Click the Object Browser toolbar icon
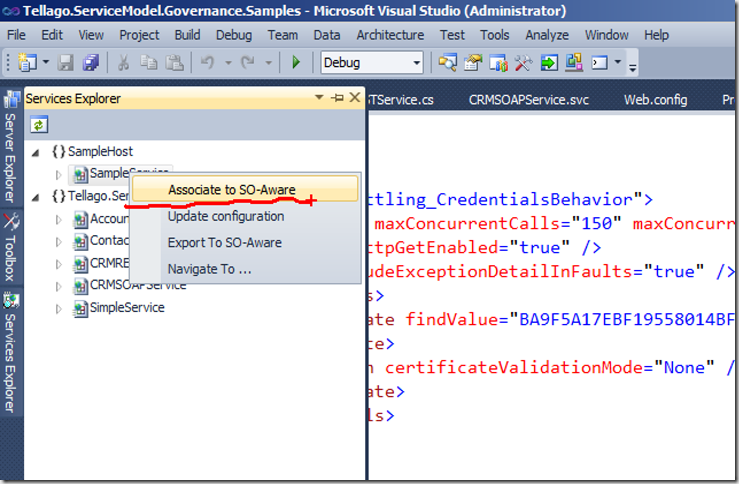The image size is (739, 484). point(498,62)
